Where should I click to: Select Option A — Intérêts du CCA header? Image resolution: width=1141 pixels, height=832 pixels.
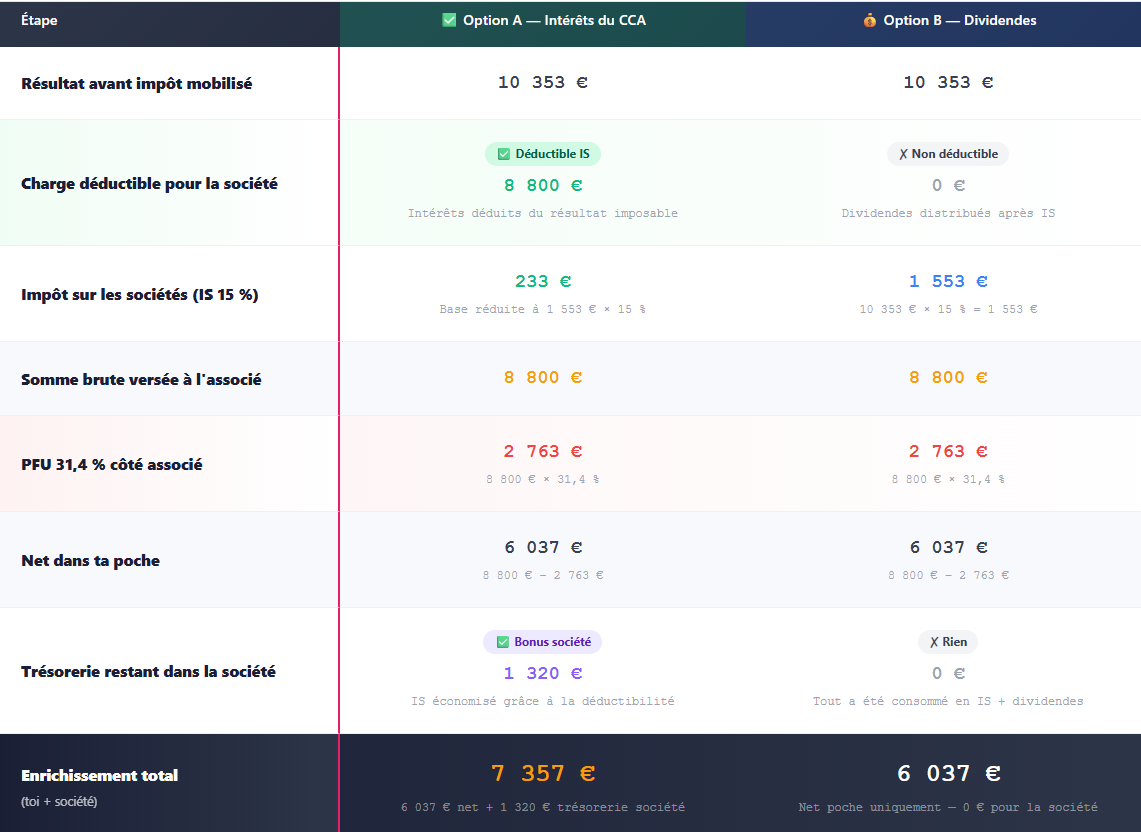[x=543, y=23]
